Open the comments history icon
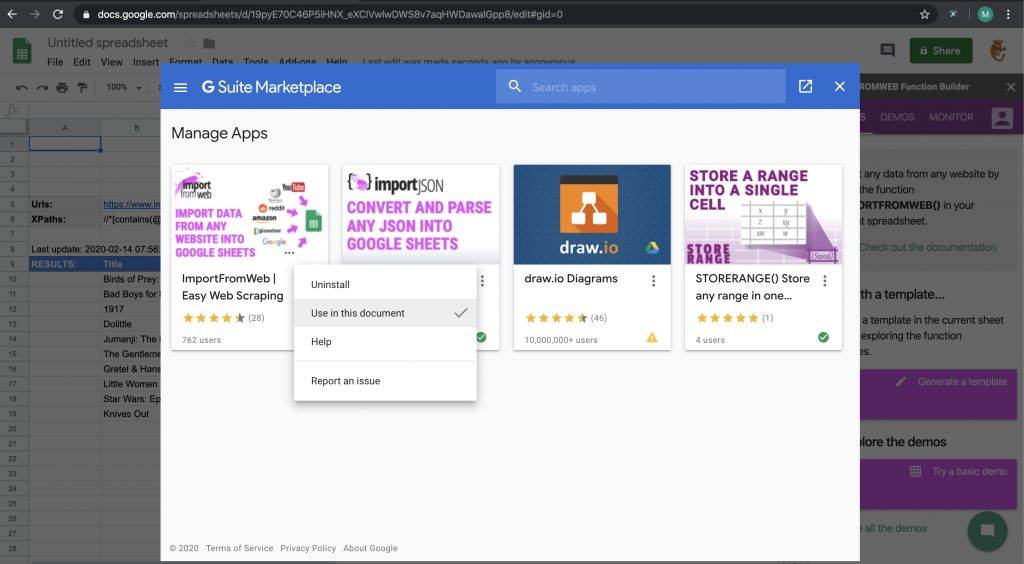This screenshot has width=1024, height=564. pyautogui.click(x=888, y=50)
